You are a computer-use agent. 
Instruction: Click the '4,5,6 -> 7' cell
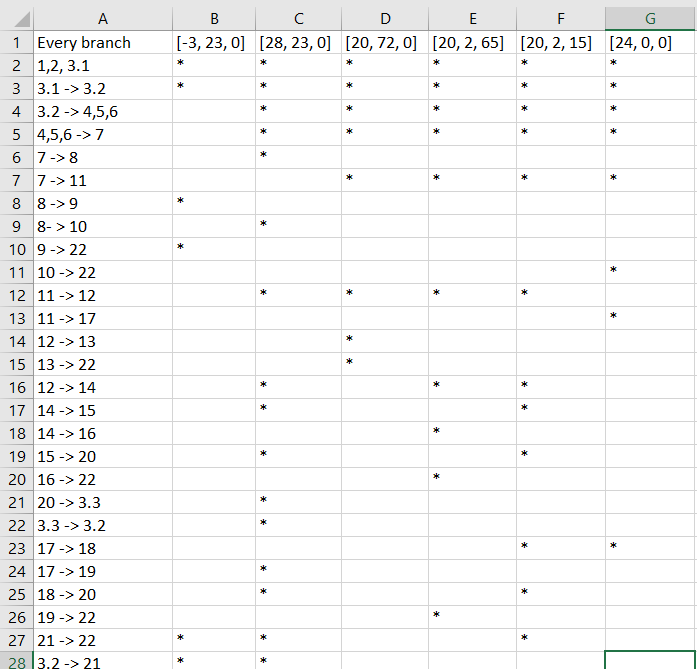103,135
